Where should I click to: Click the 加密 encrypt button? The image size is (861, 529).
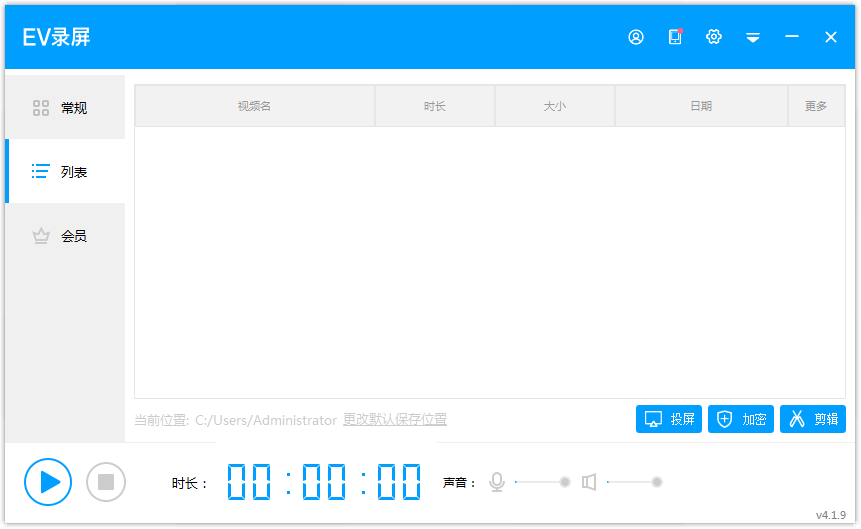pos(741,419)
